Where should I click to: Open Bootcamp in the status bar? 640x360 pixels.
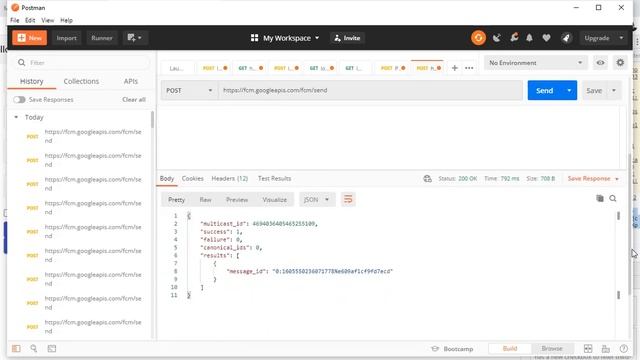click(x=452, y=349)
